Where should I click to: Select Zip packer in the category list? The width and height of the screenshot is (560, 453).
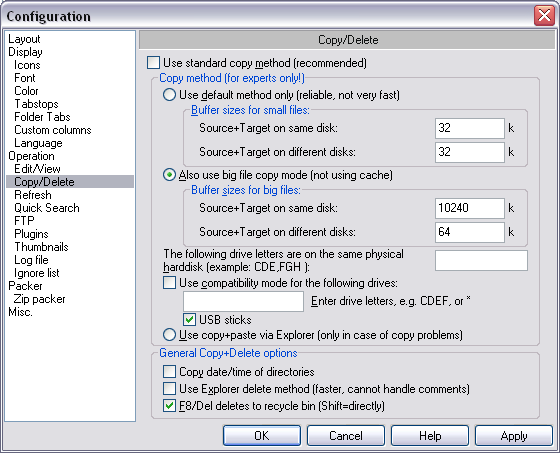39,299
